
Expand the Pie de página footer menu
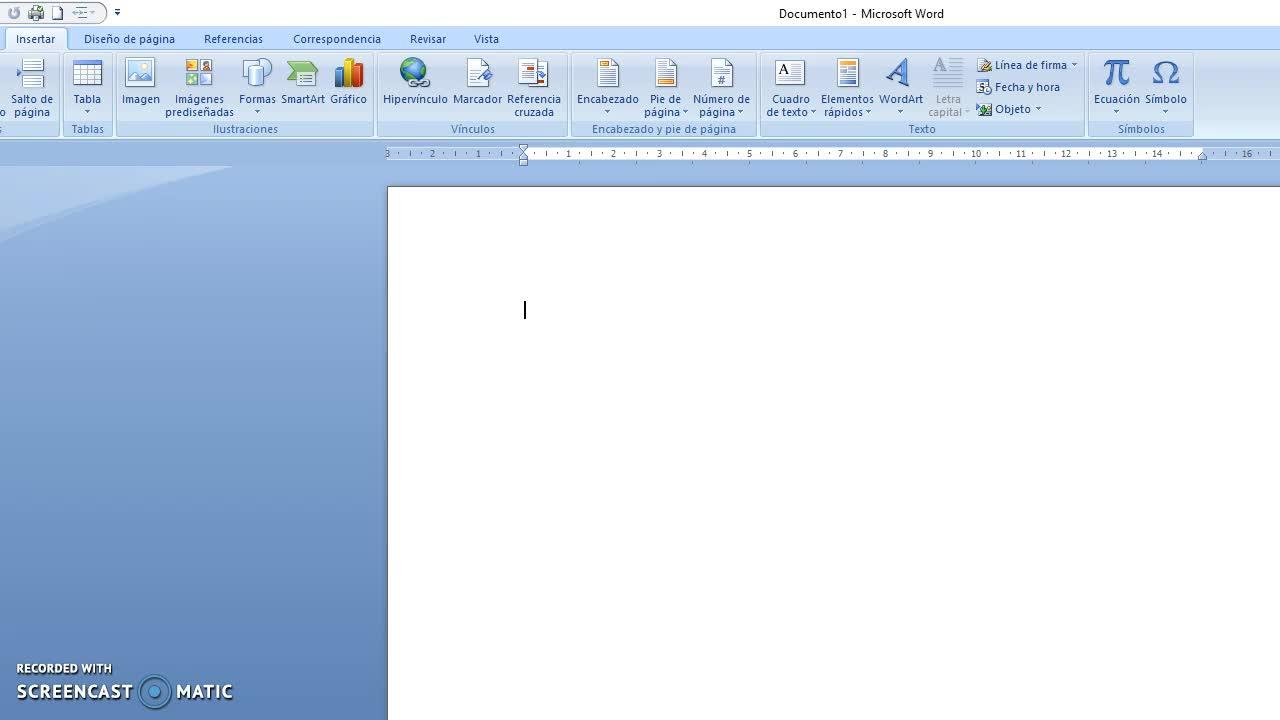[665, 88]
